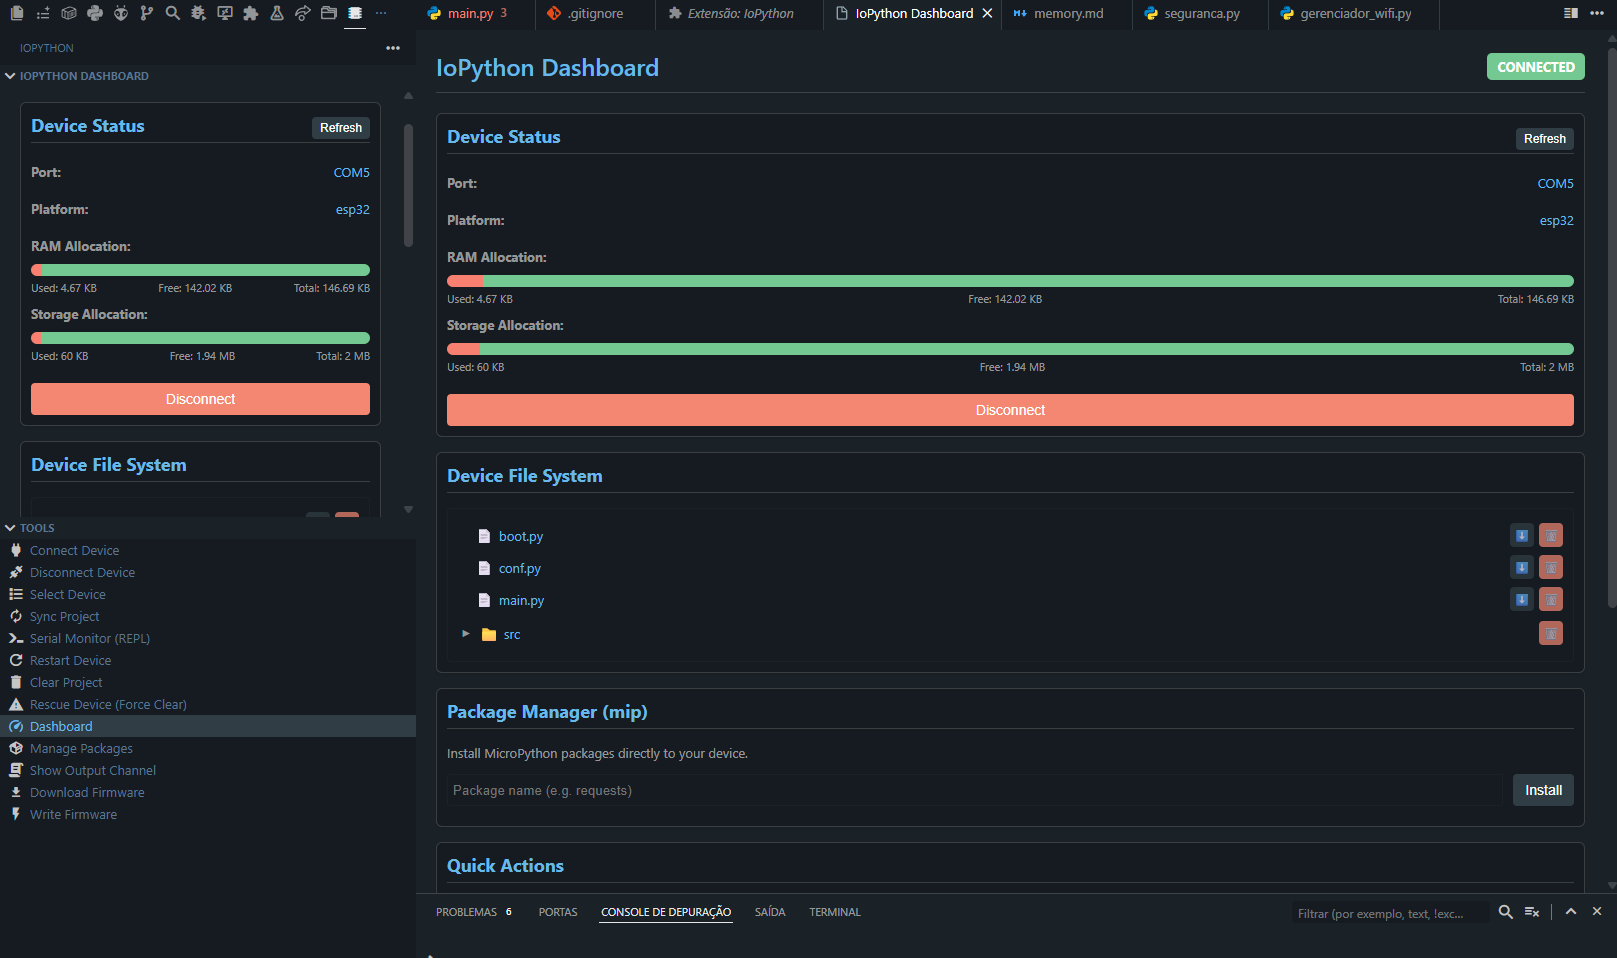Click the main Storage Allocation bar
Image resolution: width=1617 pixels, height=958 pixels.
point(1010,349)
